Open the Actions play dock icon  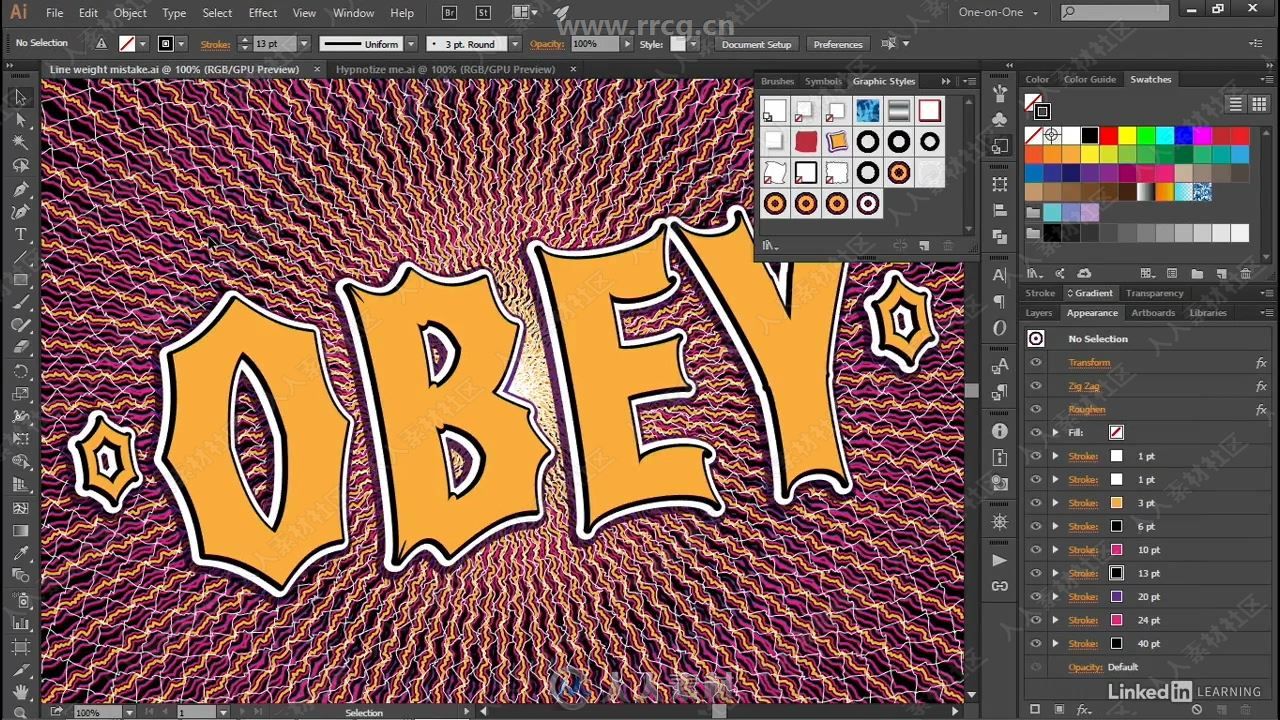click(1000, 560)
